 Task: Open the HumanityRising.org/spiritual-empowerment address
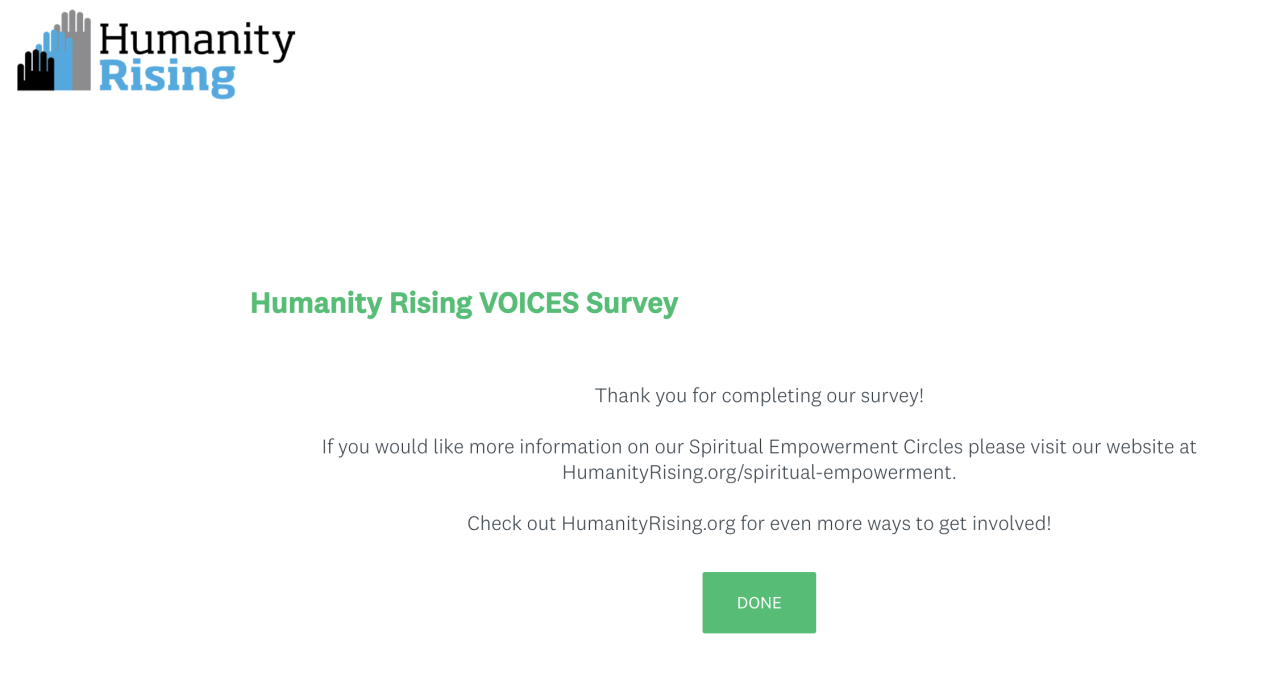pyautogui.click(x=758, y=472)
